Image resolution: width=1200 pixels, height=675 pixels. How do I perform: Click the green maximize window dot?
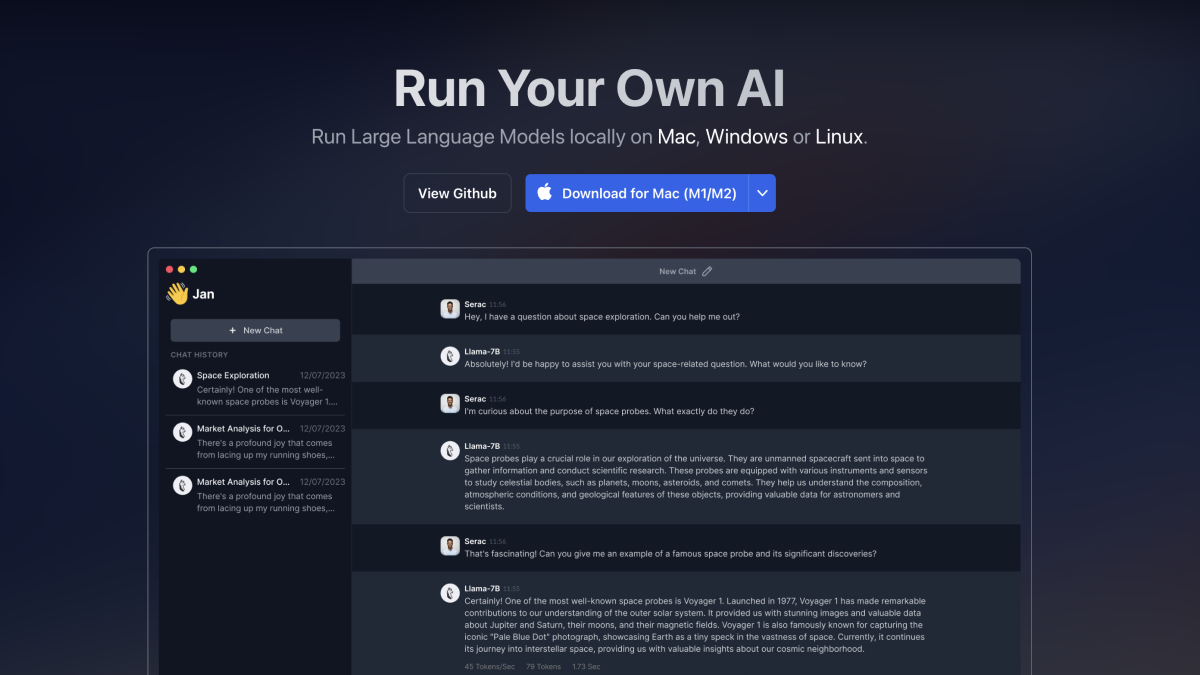point(193,269)
